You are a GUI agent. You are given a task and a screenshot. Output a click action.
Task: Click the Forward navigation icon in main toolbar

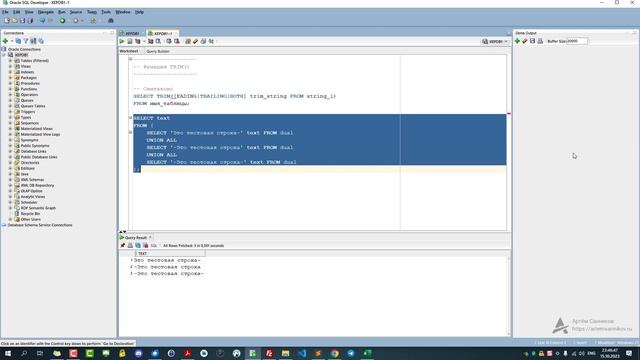[76, 20]
